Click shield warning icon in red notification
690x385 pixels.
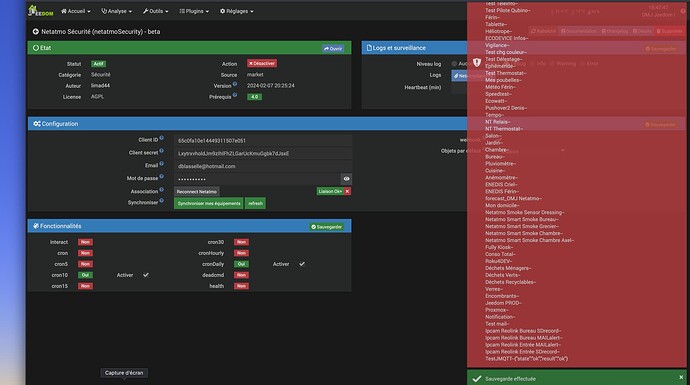coord(477,62)
